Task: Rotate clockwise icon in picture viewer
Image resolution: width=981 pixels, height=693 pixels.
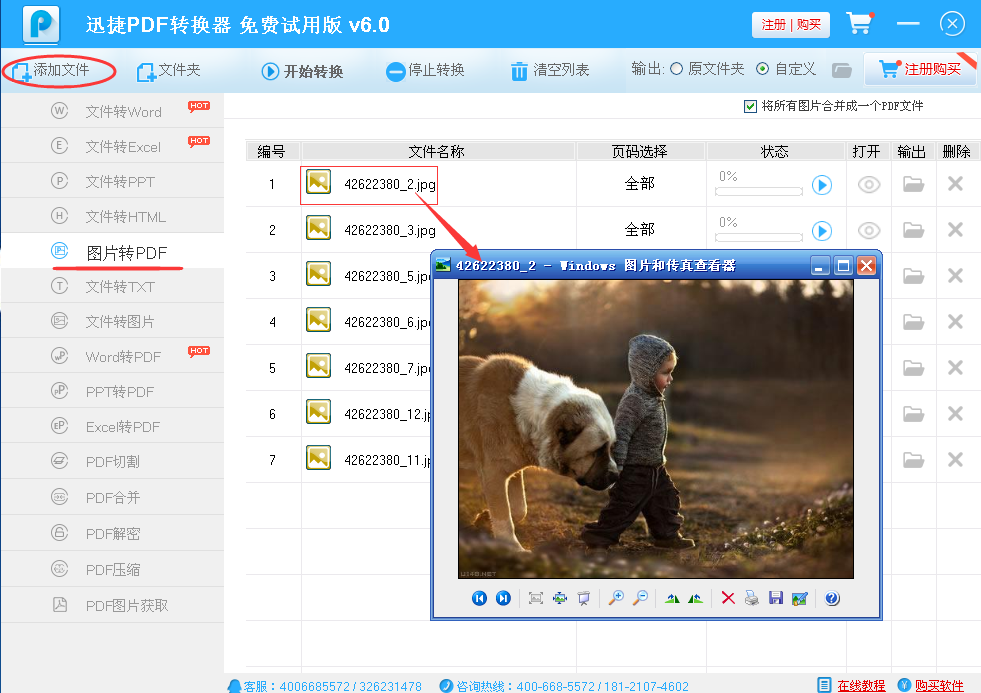Action: (x=672, y=599)
